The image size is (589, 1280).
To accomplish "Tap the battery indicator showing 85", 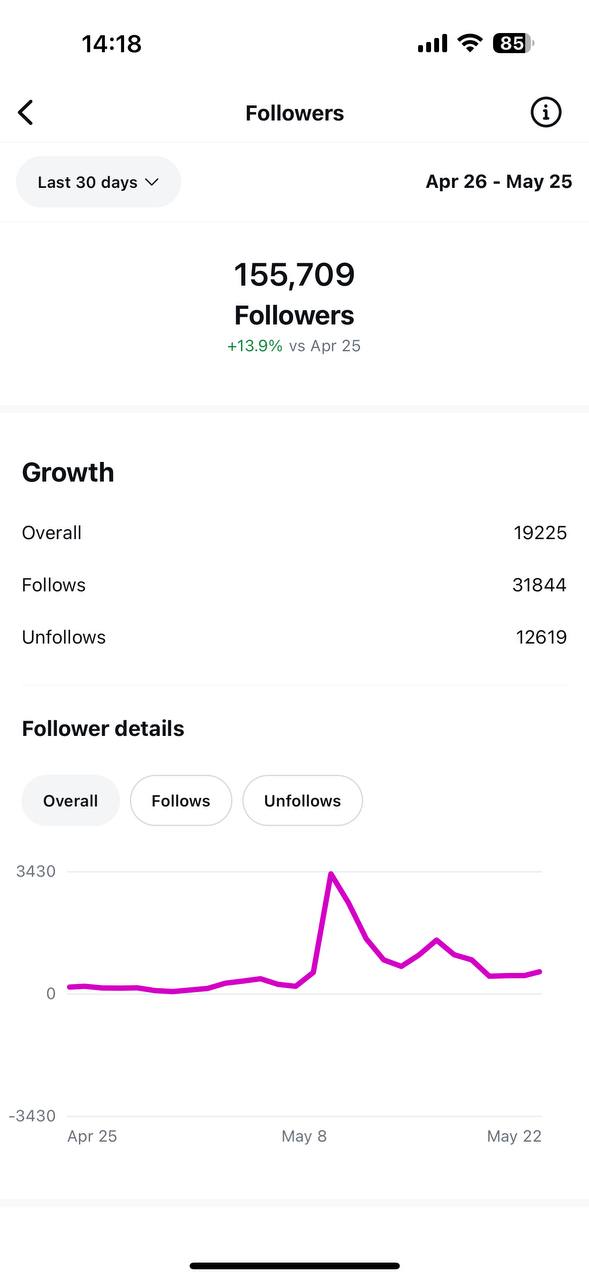I will 513,43.
